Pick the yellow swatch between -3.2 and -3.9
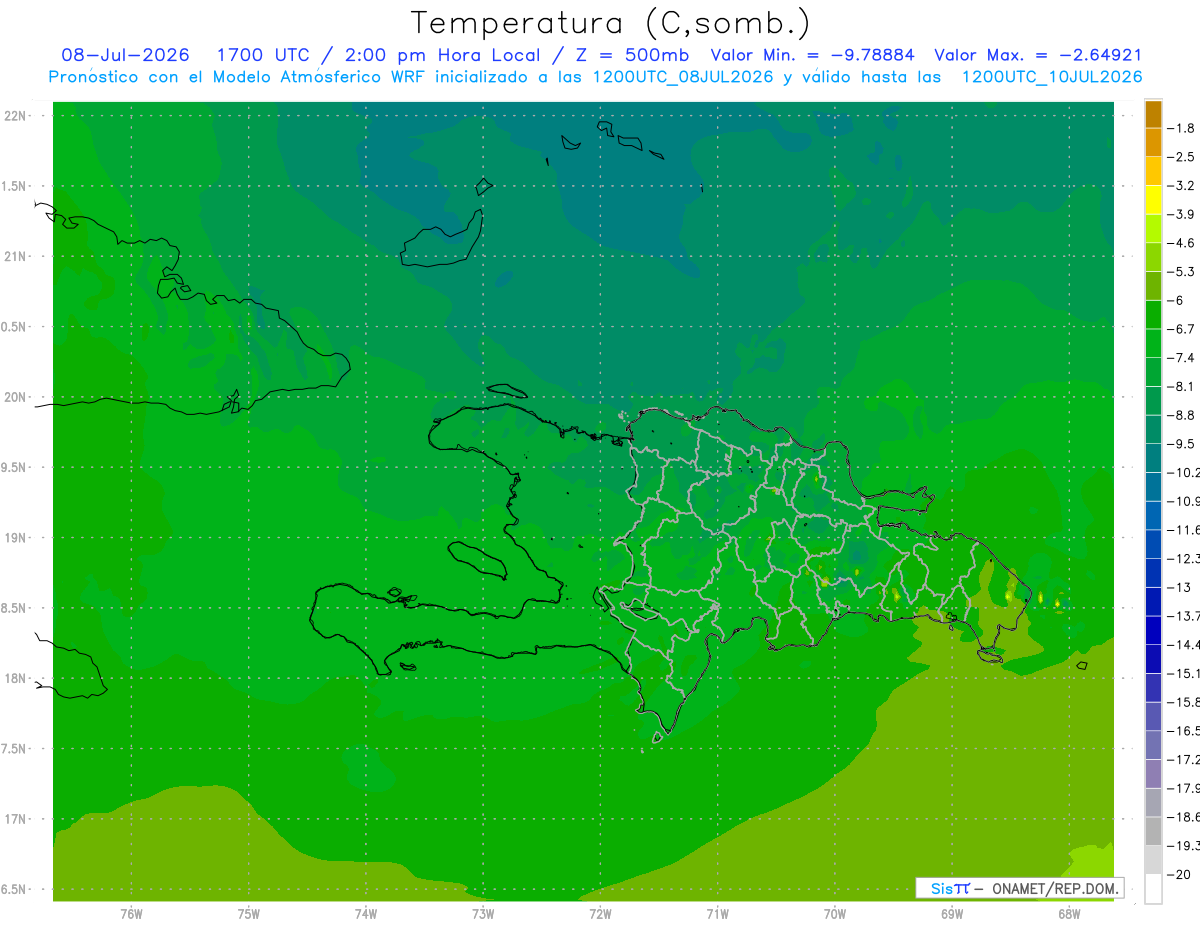The width and height of the screenshot is (1200, 927). [1153, 200]
